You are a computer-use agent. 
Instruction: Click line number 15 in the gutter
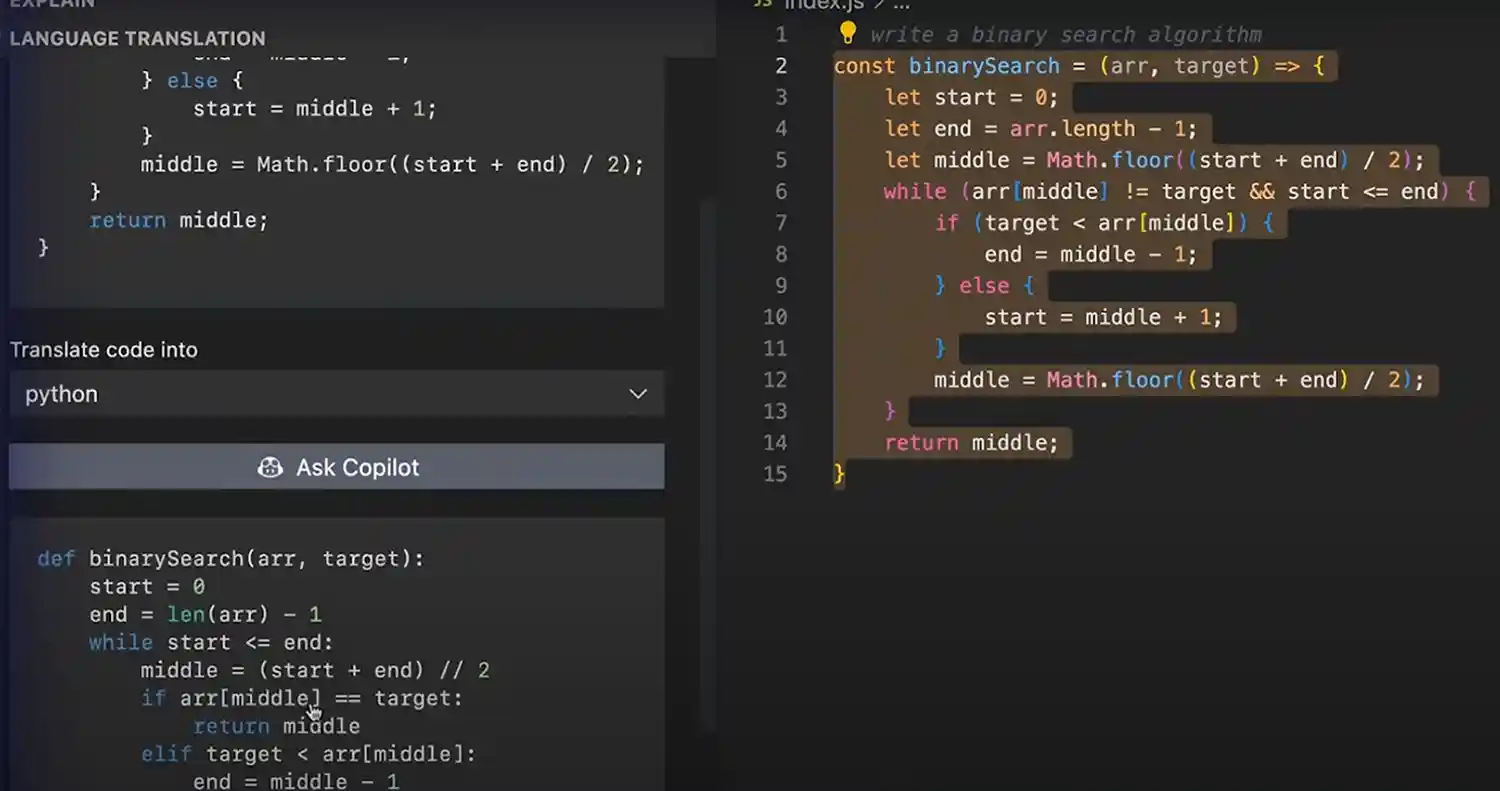pyautogui.click(x=775, y=474)
